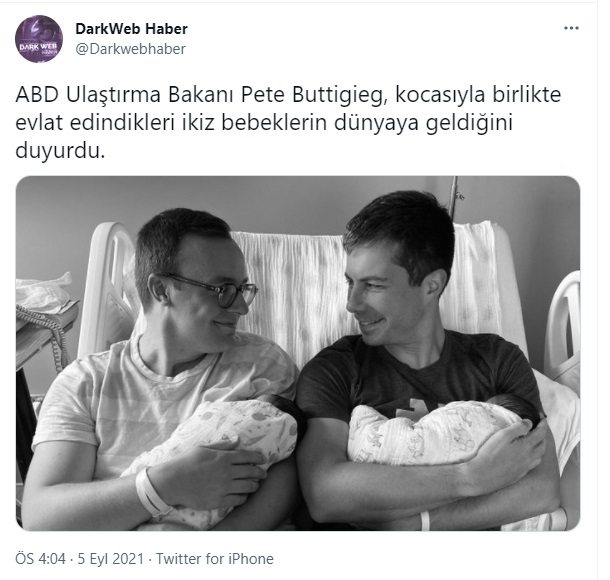Click the Twitter for iPhone source label
Viewport: 610px width, 580px height.
[x=215, y=559]
